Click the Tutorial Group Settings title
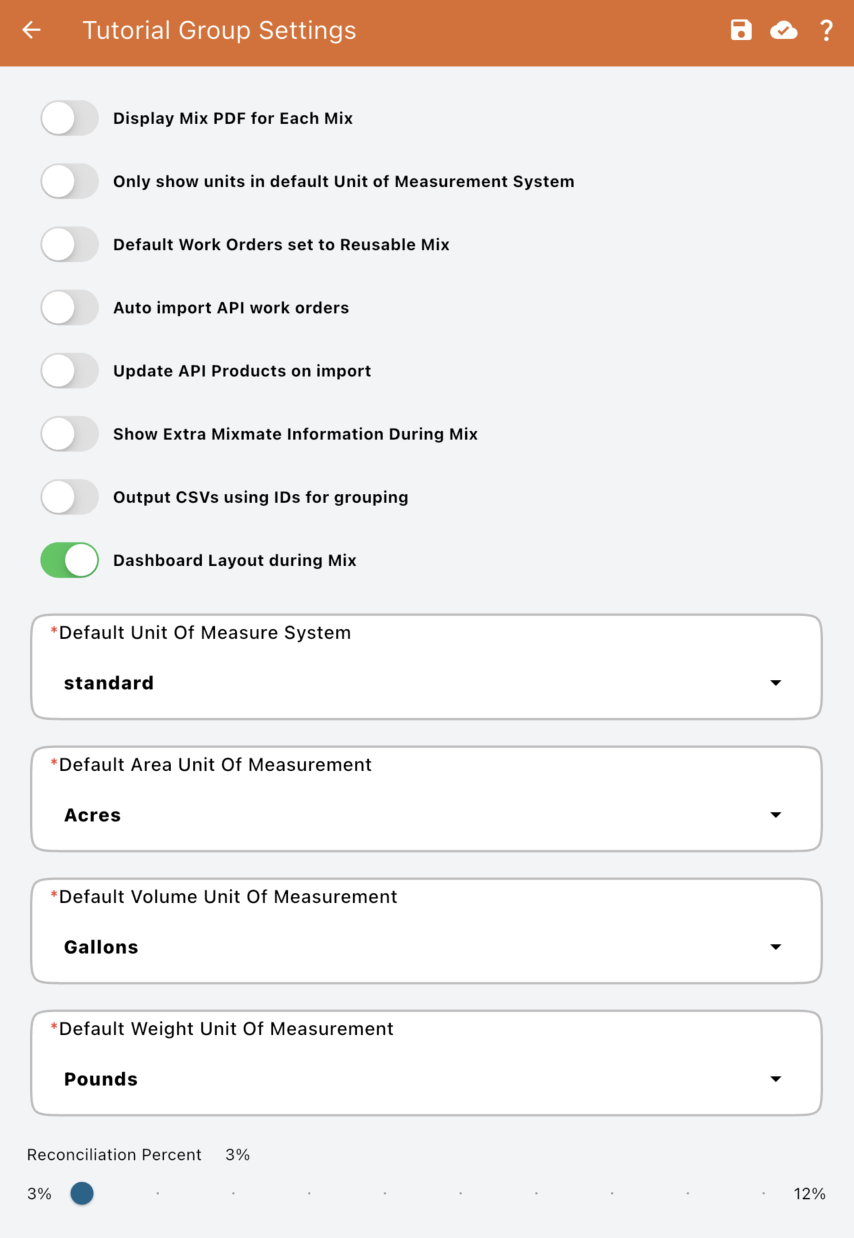Screen dimensions: 854x1238 219,30
